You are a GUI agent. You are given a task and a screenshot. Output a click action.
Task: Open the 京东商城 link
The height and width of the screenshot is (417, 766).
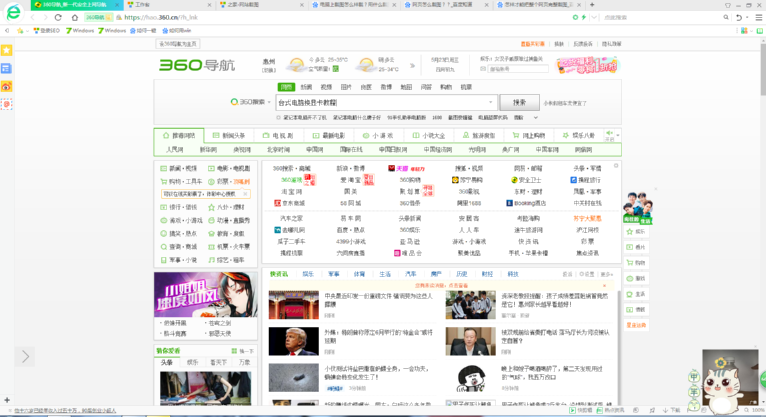coord(291,203)
